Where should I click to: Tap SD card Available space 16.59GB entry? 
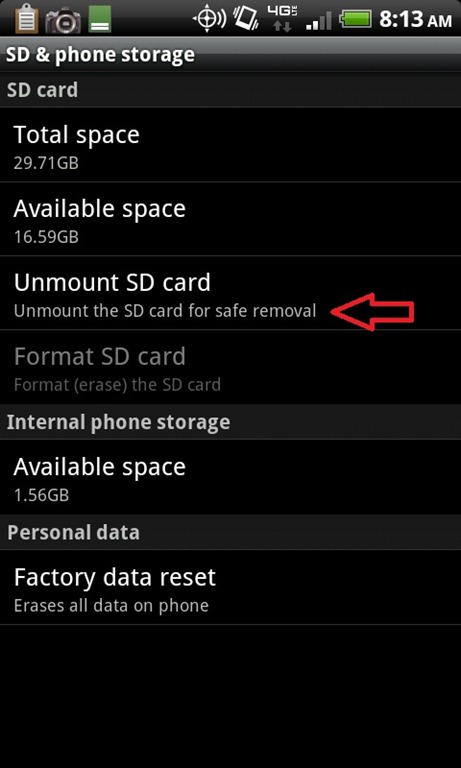click(x=230, y=219)
